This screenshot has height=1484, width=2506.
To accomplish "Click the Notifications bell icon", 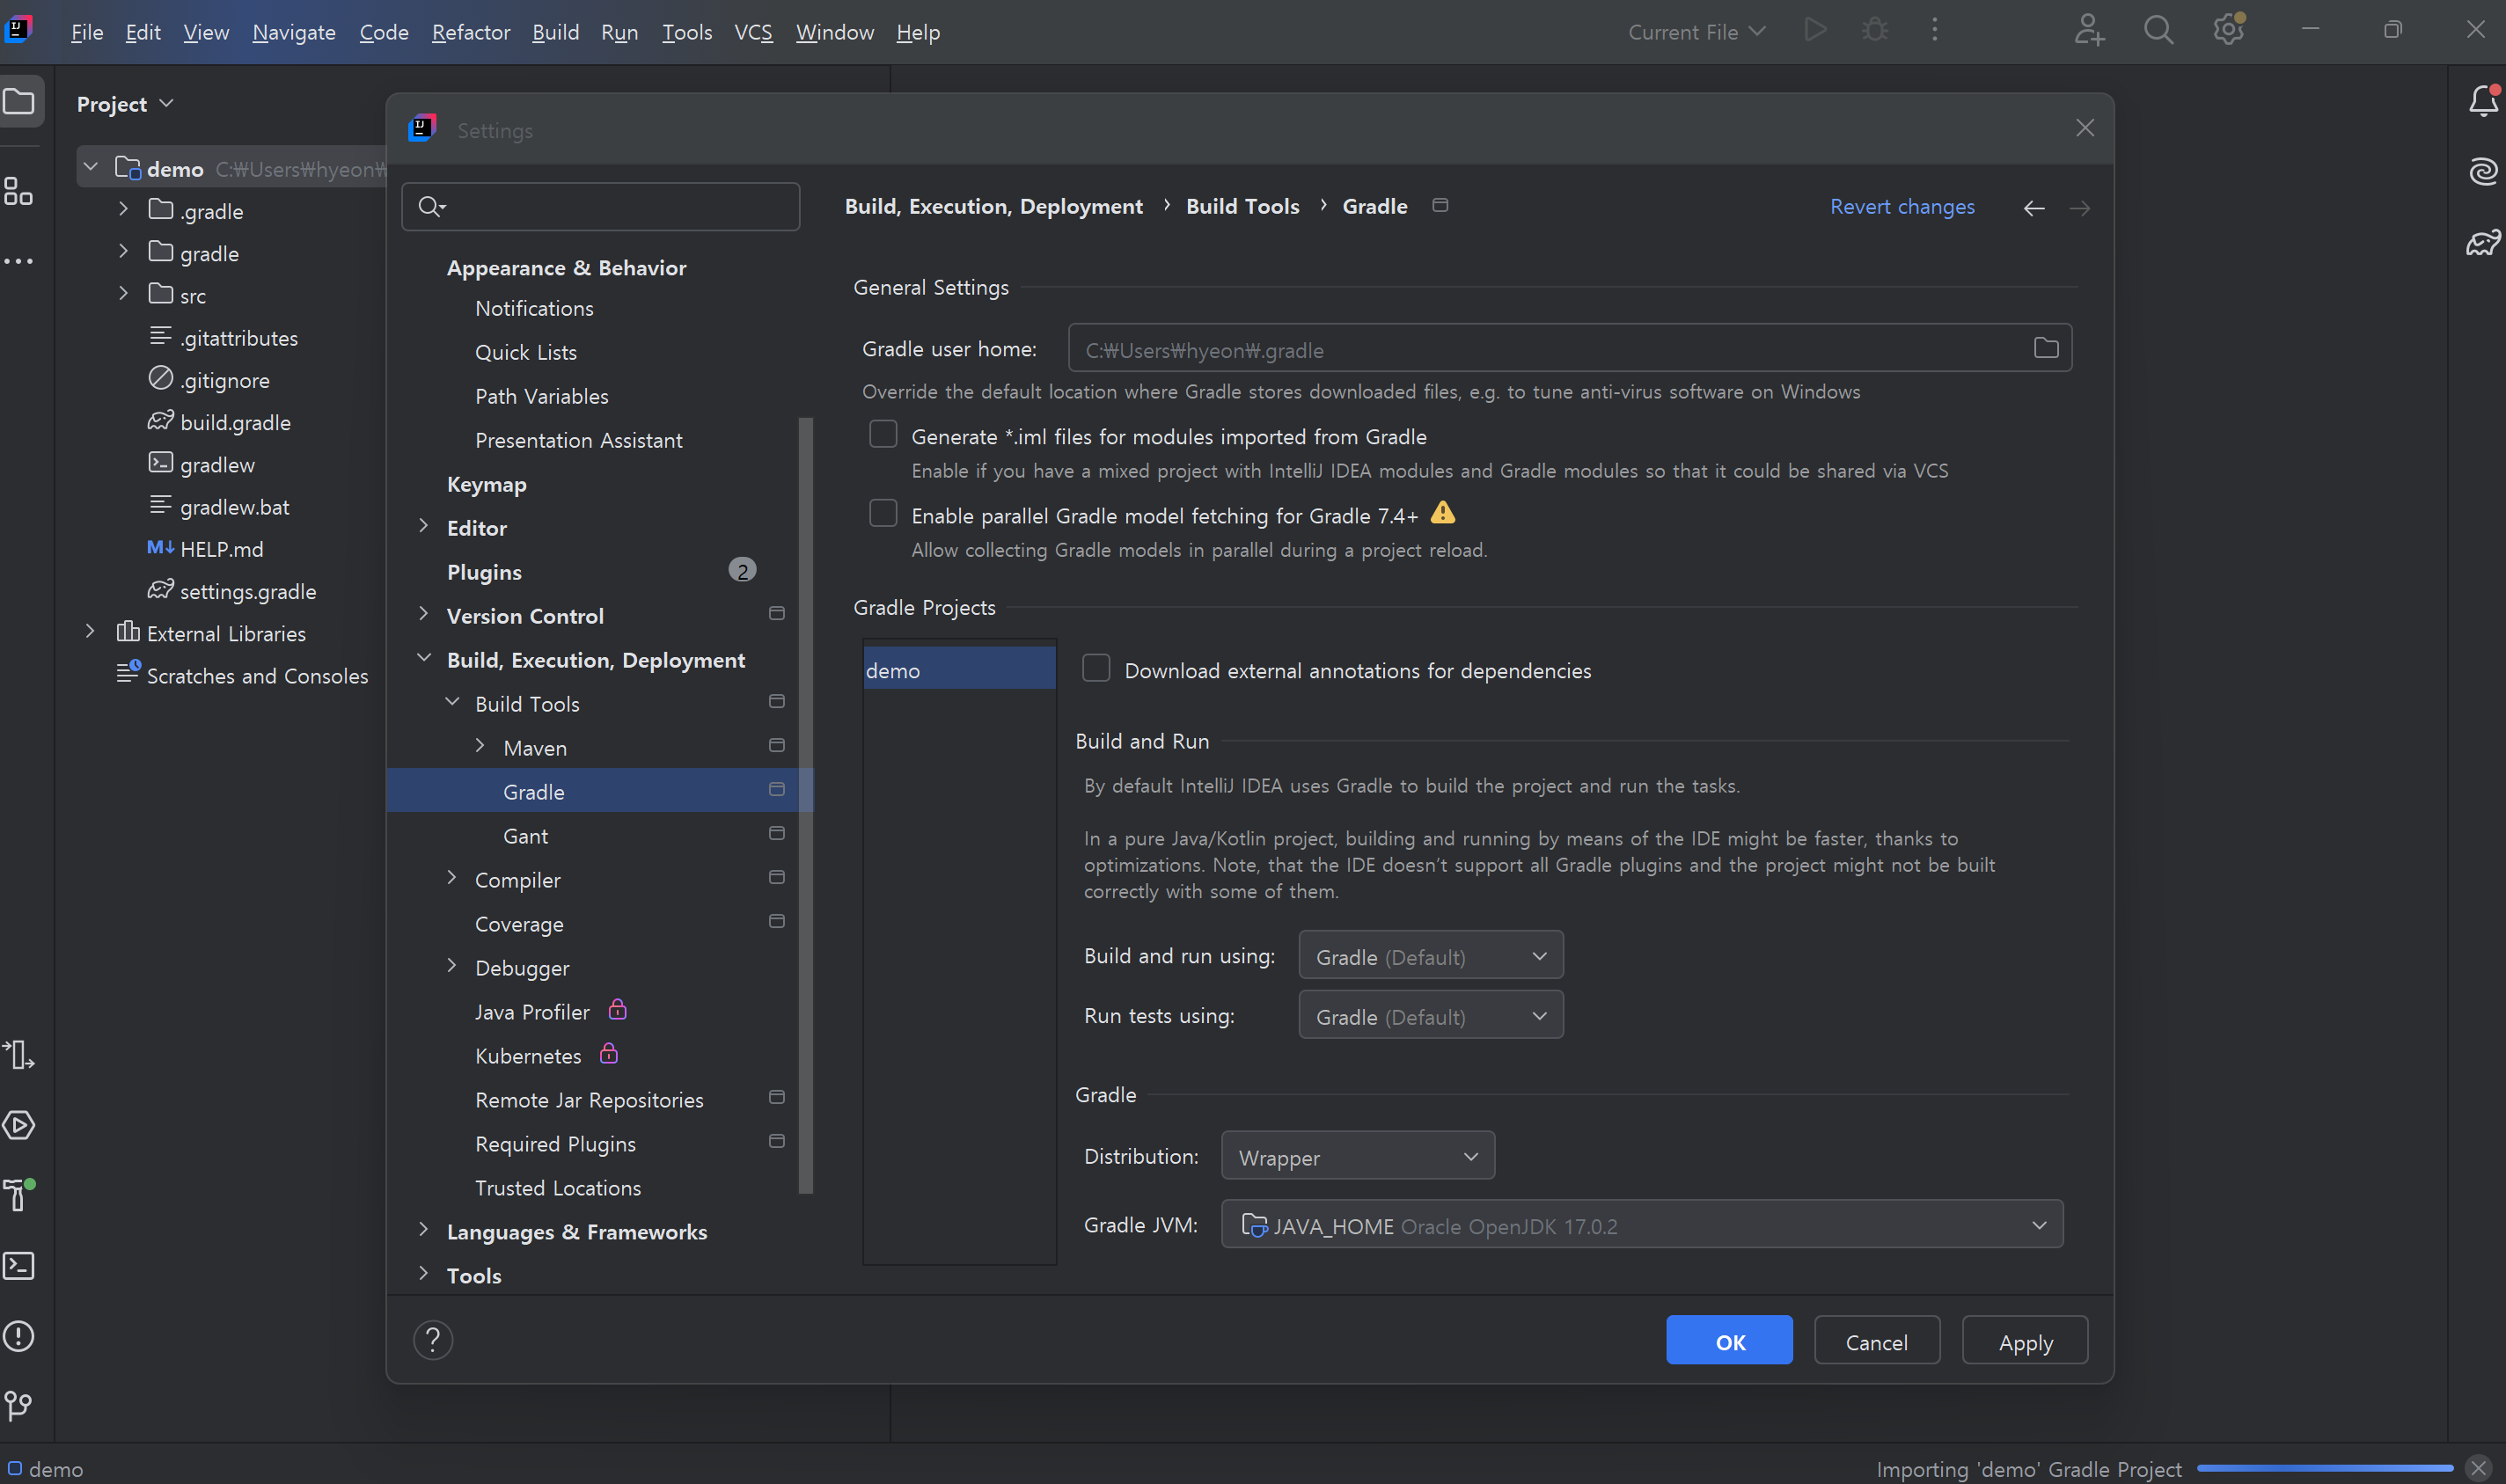I will pyautogui.click(x=2483, y=101).
